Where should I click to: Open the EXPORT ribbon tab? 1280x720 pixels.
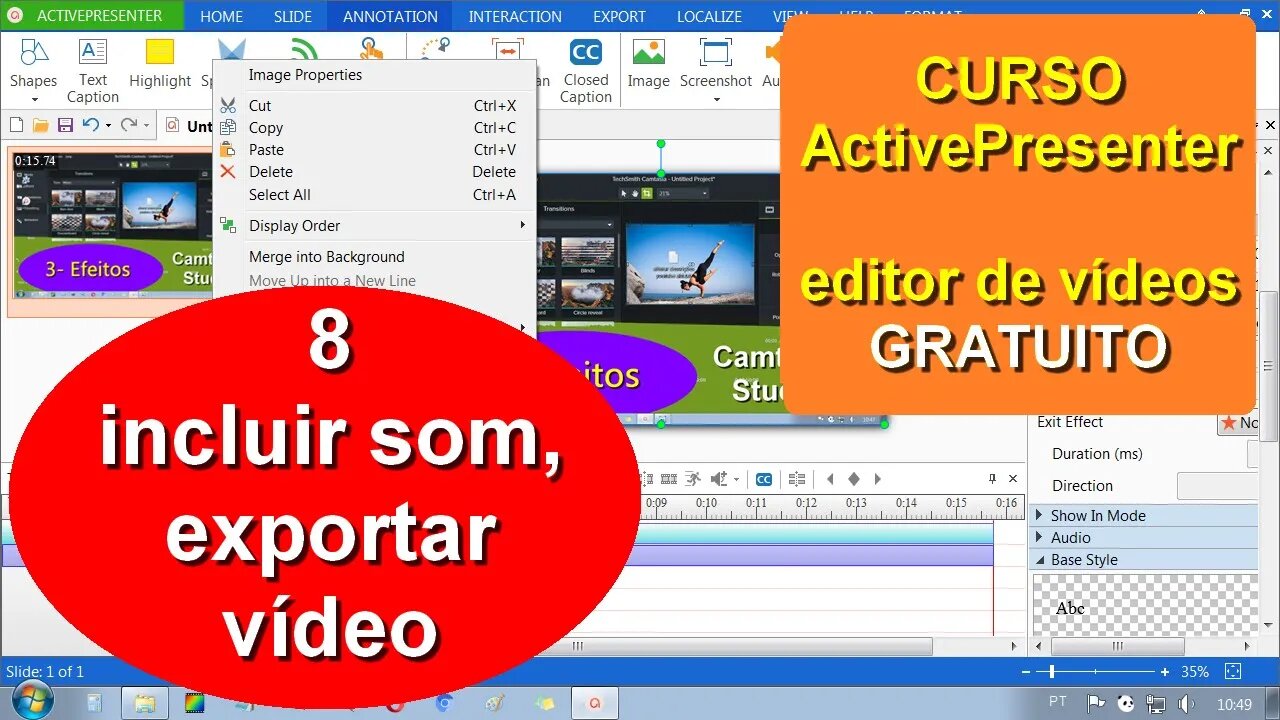click(619, 16)
